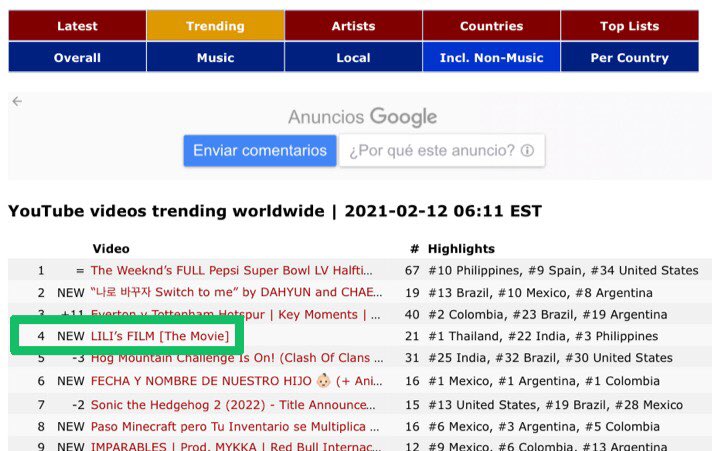Click the back arrow in the ad box
This screenshot has height=451, width=712.
click(17, 101)
